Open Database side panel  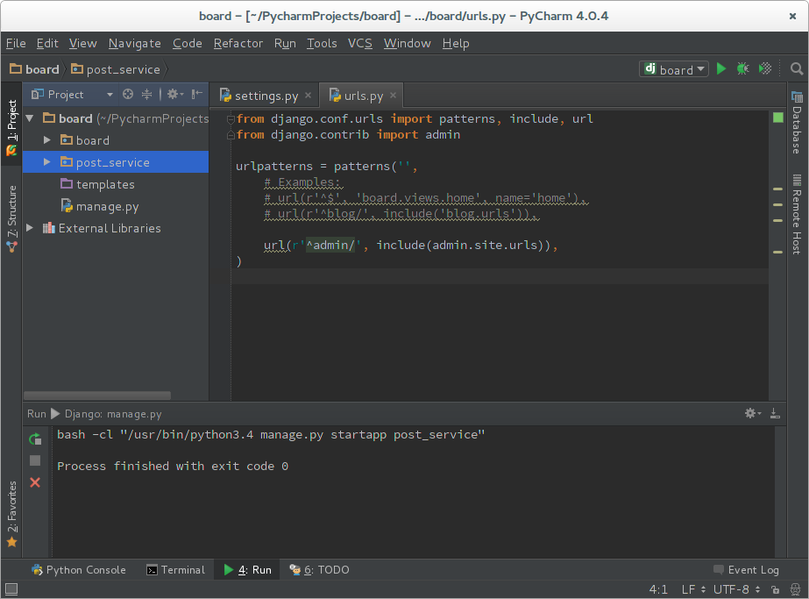(797, 123)
